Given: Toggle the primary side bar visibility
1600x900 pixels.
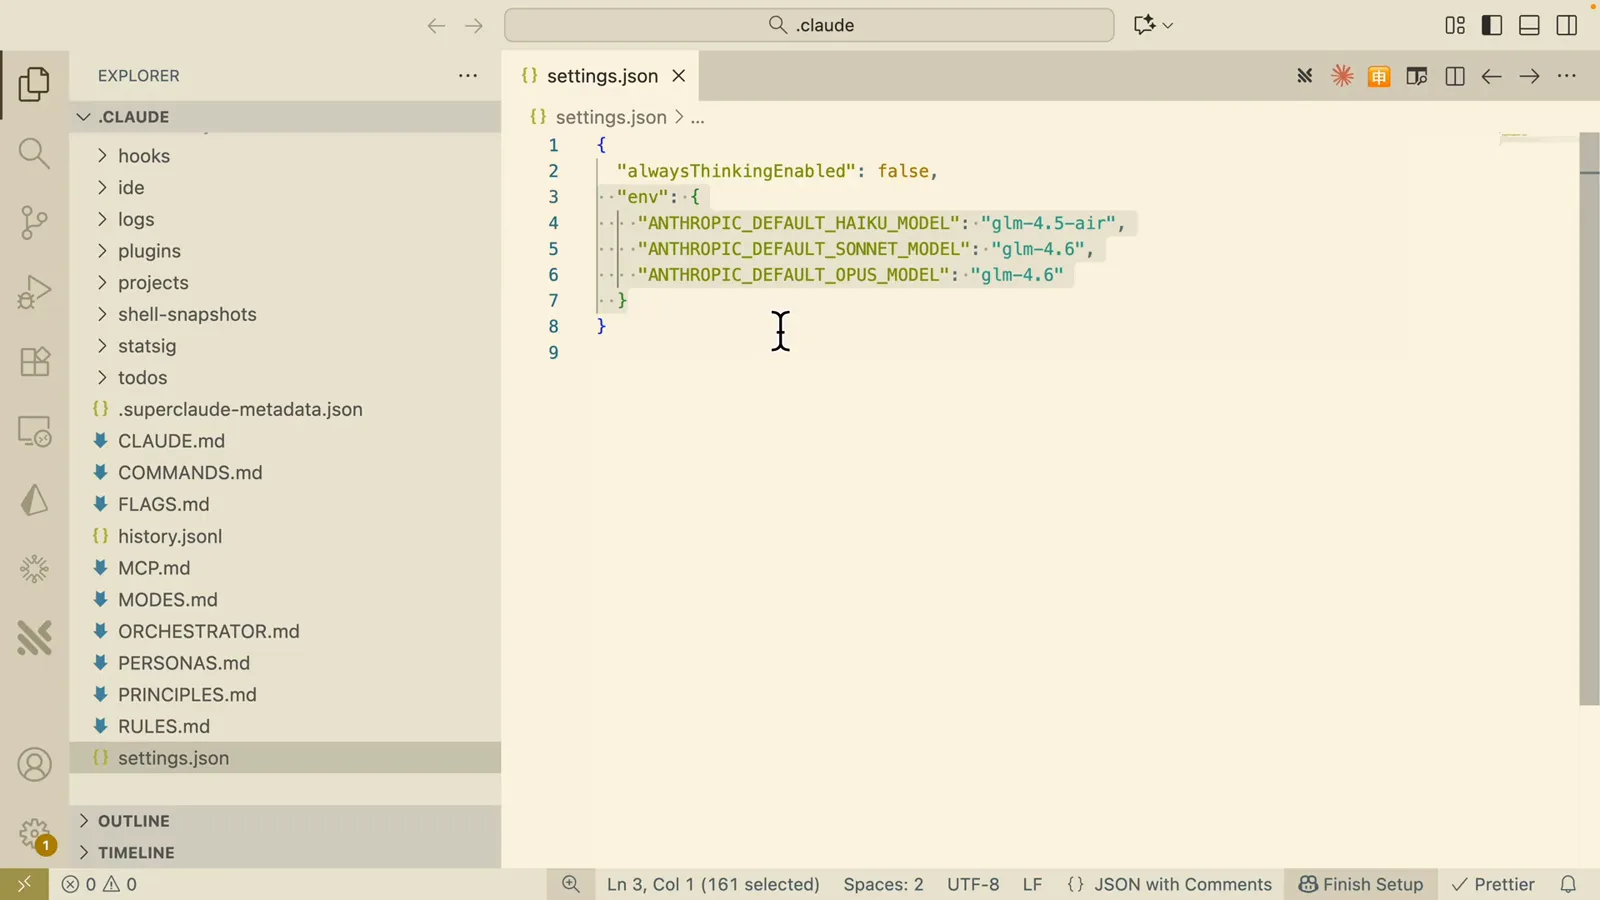Looking at the screenshot, I should [1492, 26].
